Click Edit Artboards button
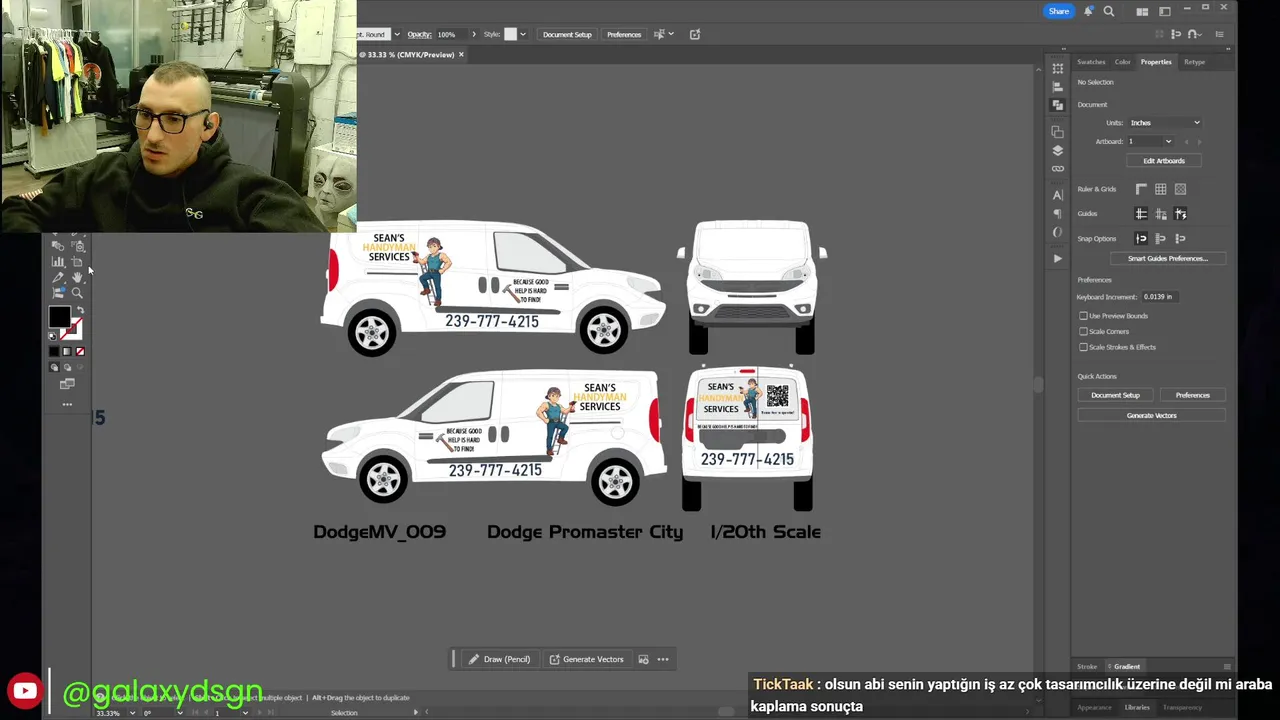Viewport: 1280px width, 720px height. (1164, 161)
